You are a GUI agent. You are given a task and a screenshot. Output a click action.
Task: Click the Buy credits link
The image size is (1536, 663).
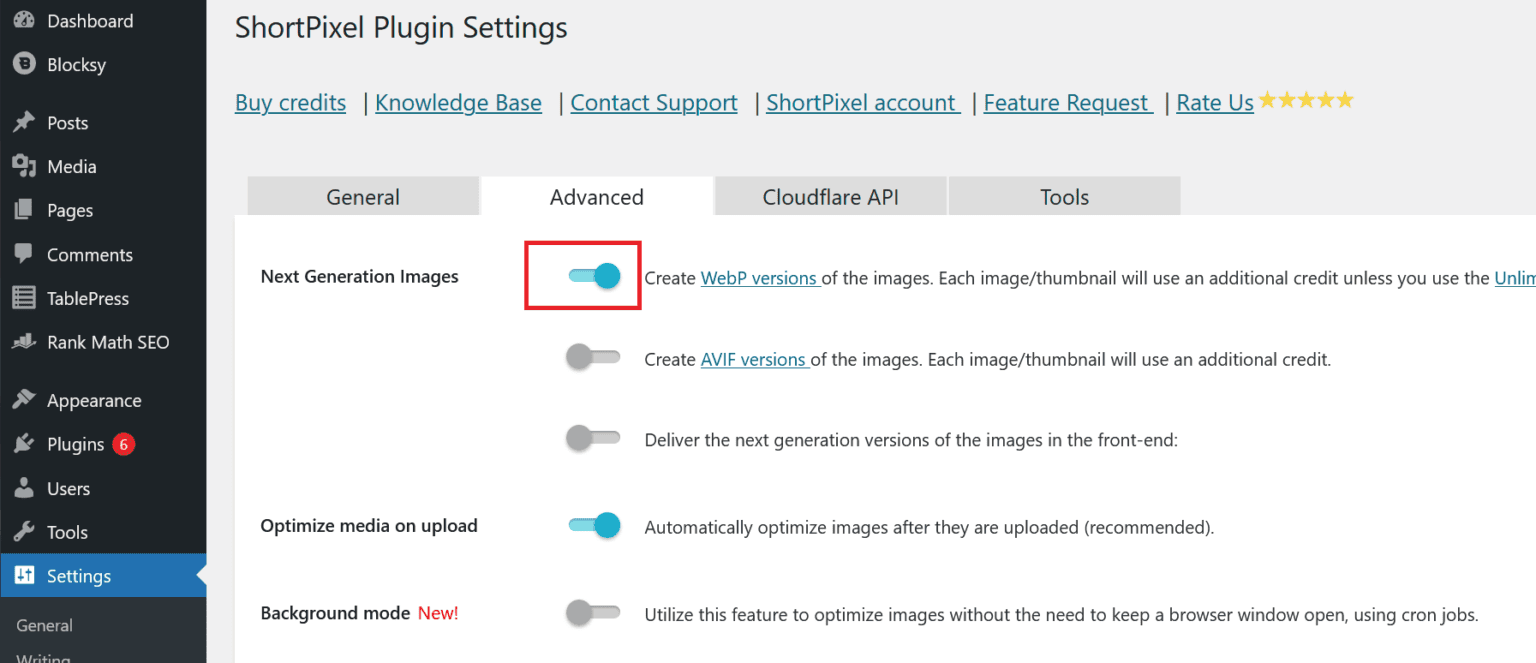290,102
